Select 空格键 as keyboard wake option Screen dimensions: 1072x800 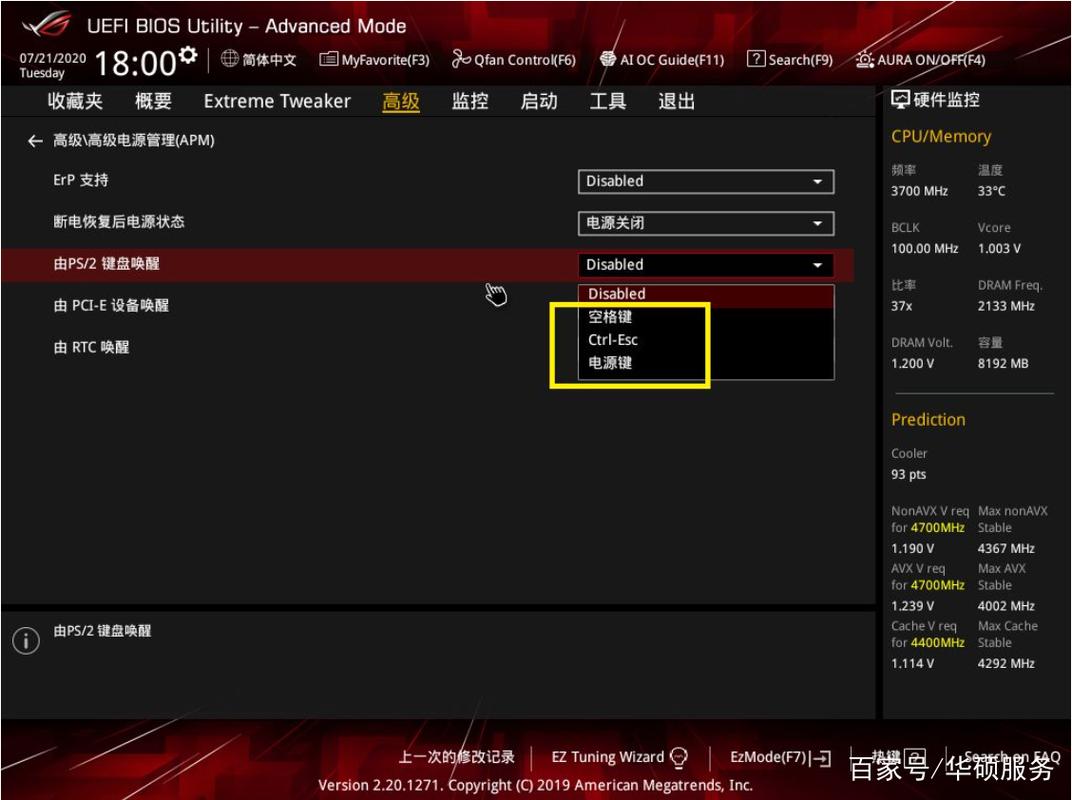[x=611, y=317]
